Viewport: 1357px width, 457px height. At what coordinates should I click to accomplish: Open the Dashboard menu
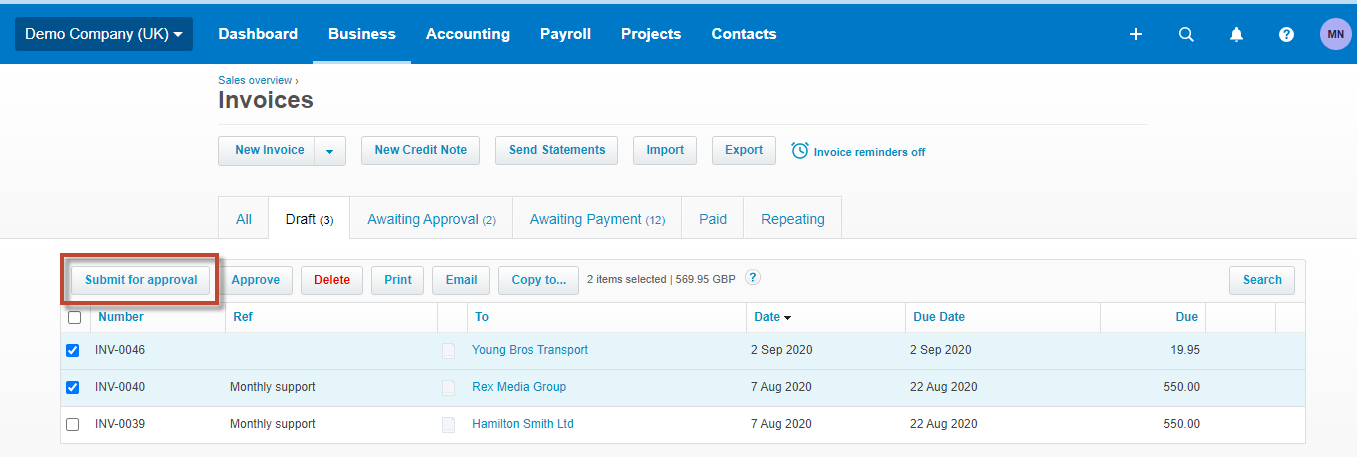(x=258, y=34)
